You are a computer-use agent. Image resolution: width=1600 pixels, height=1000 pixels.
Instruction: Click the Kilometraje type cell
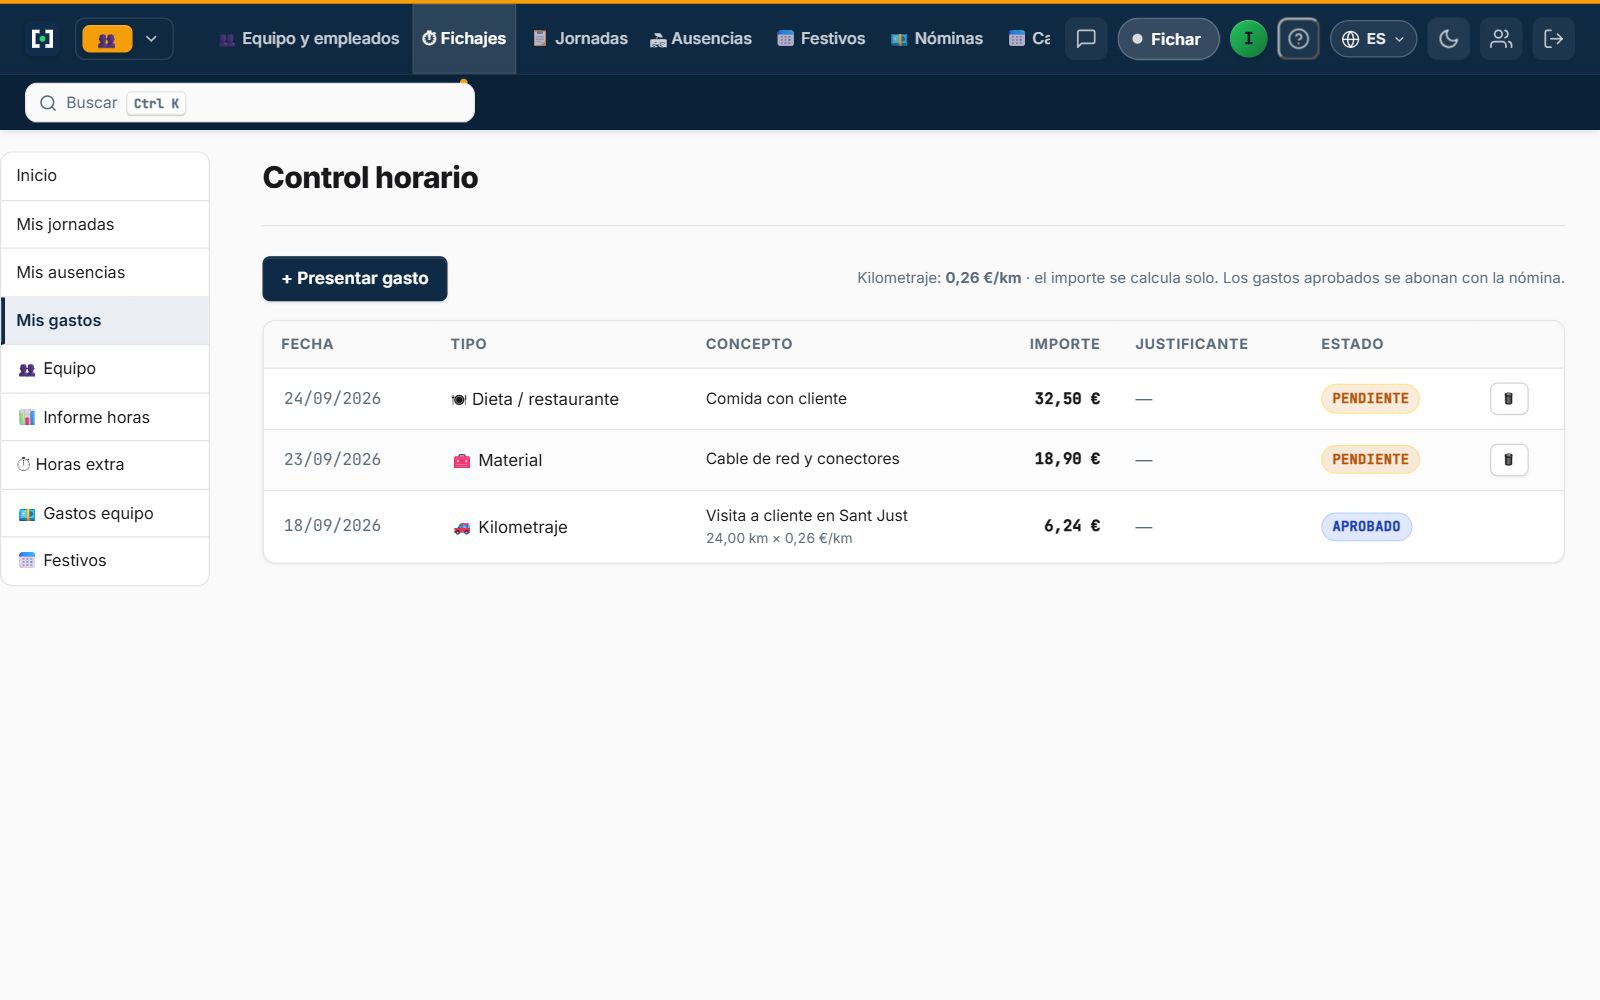(x=510, y=527)
